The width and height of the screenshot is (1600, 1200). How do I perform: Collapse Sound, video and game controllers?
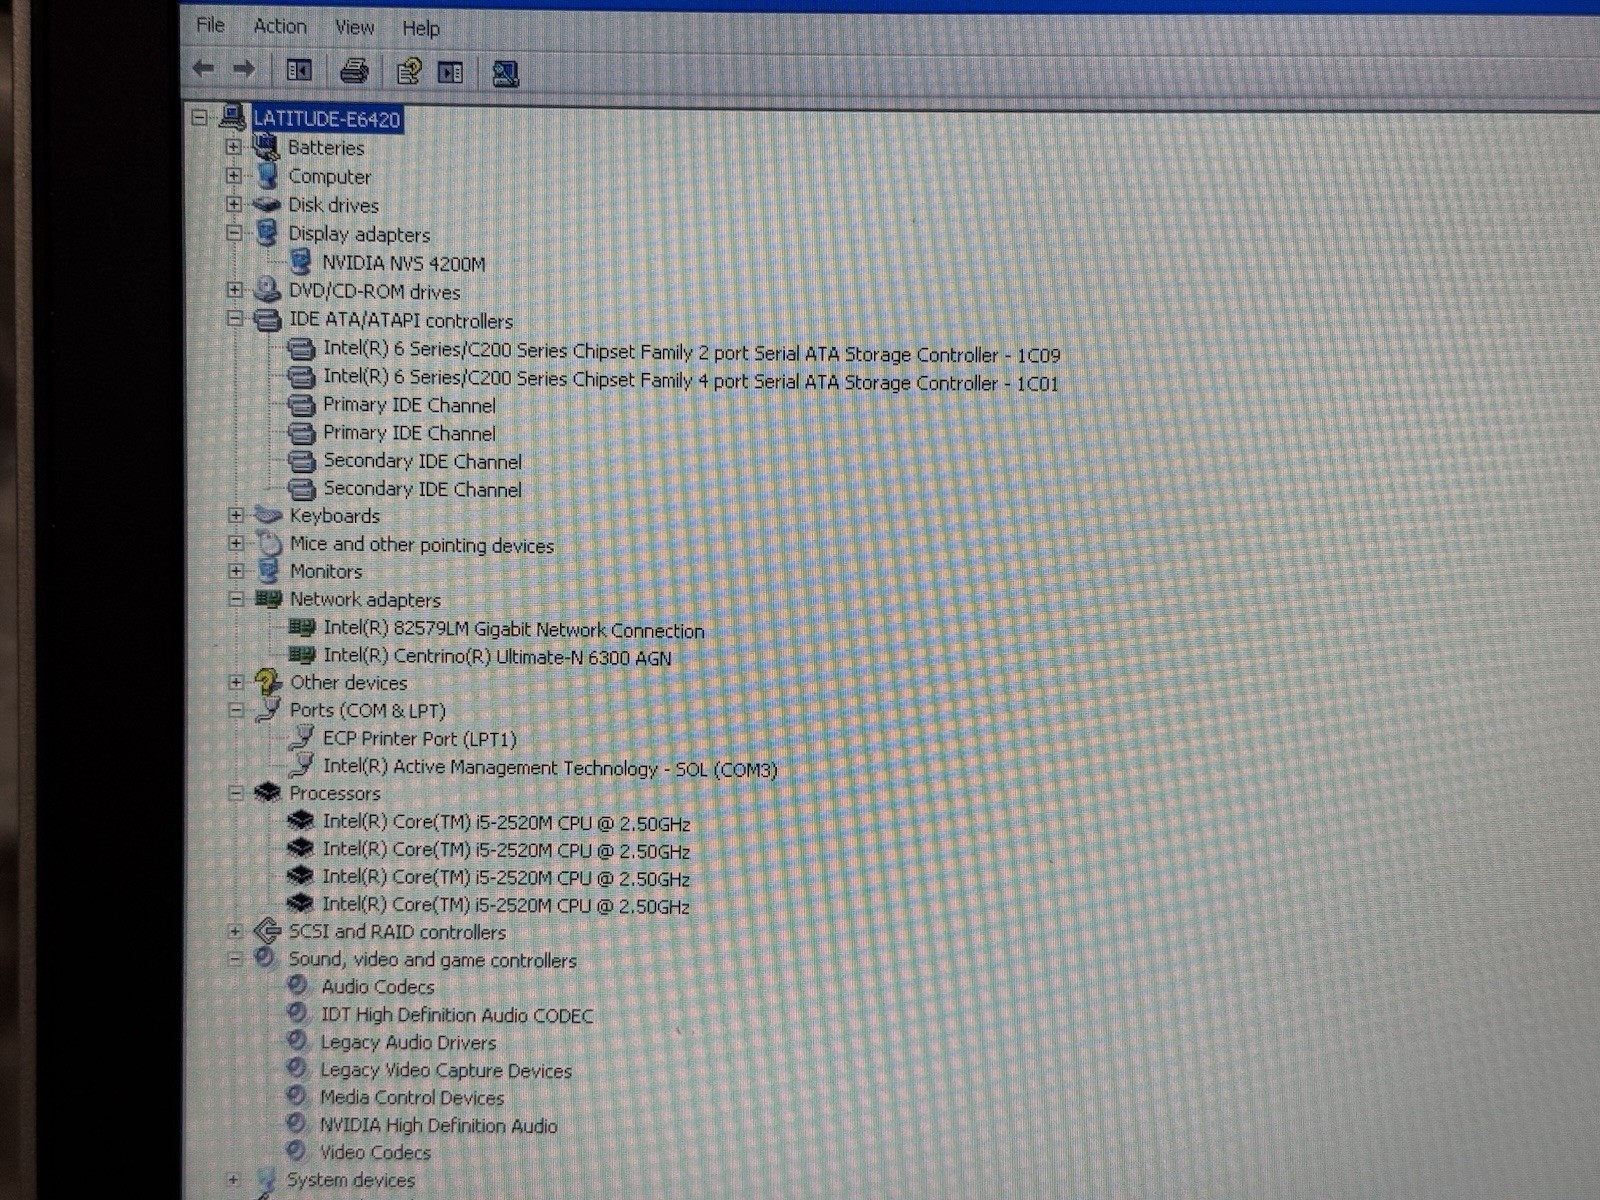click(235, 958)
